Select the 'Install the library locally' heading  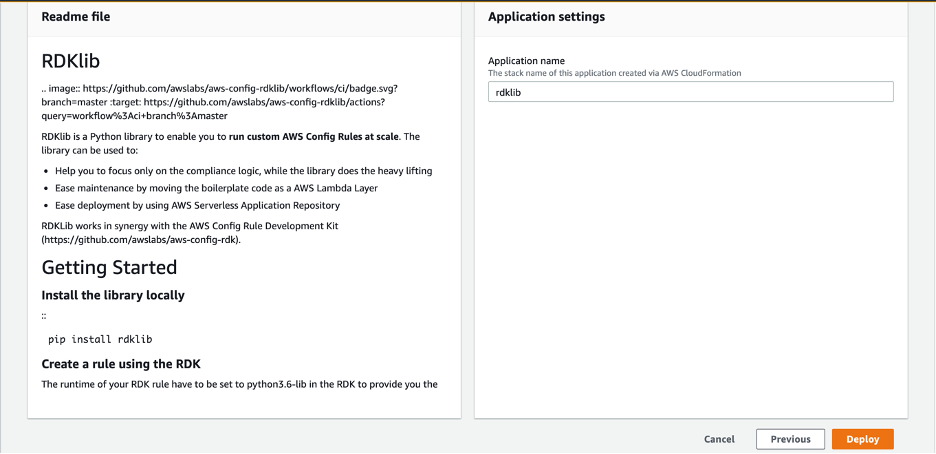113,295
